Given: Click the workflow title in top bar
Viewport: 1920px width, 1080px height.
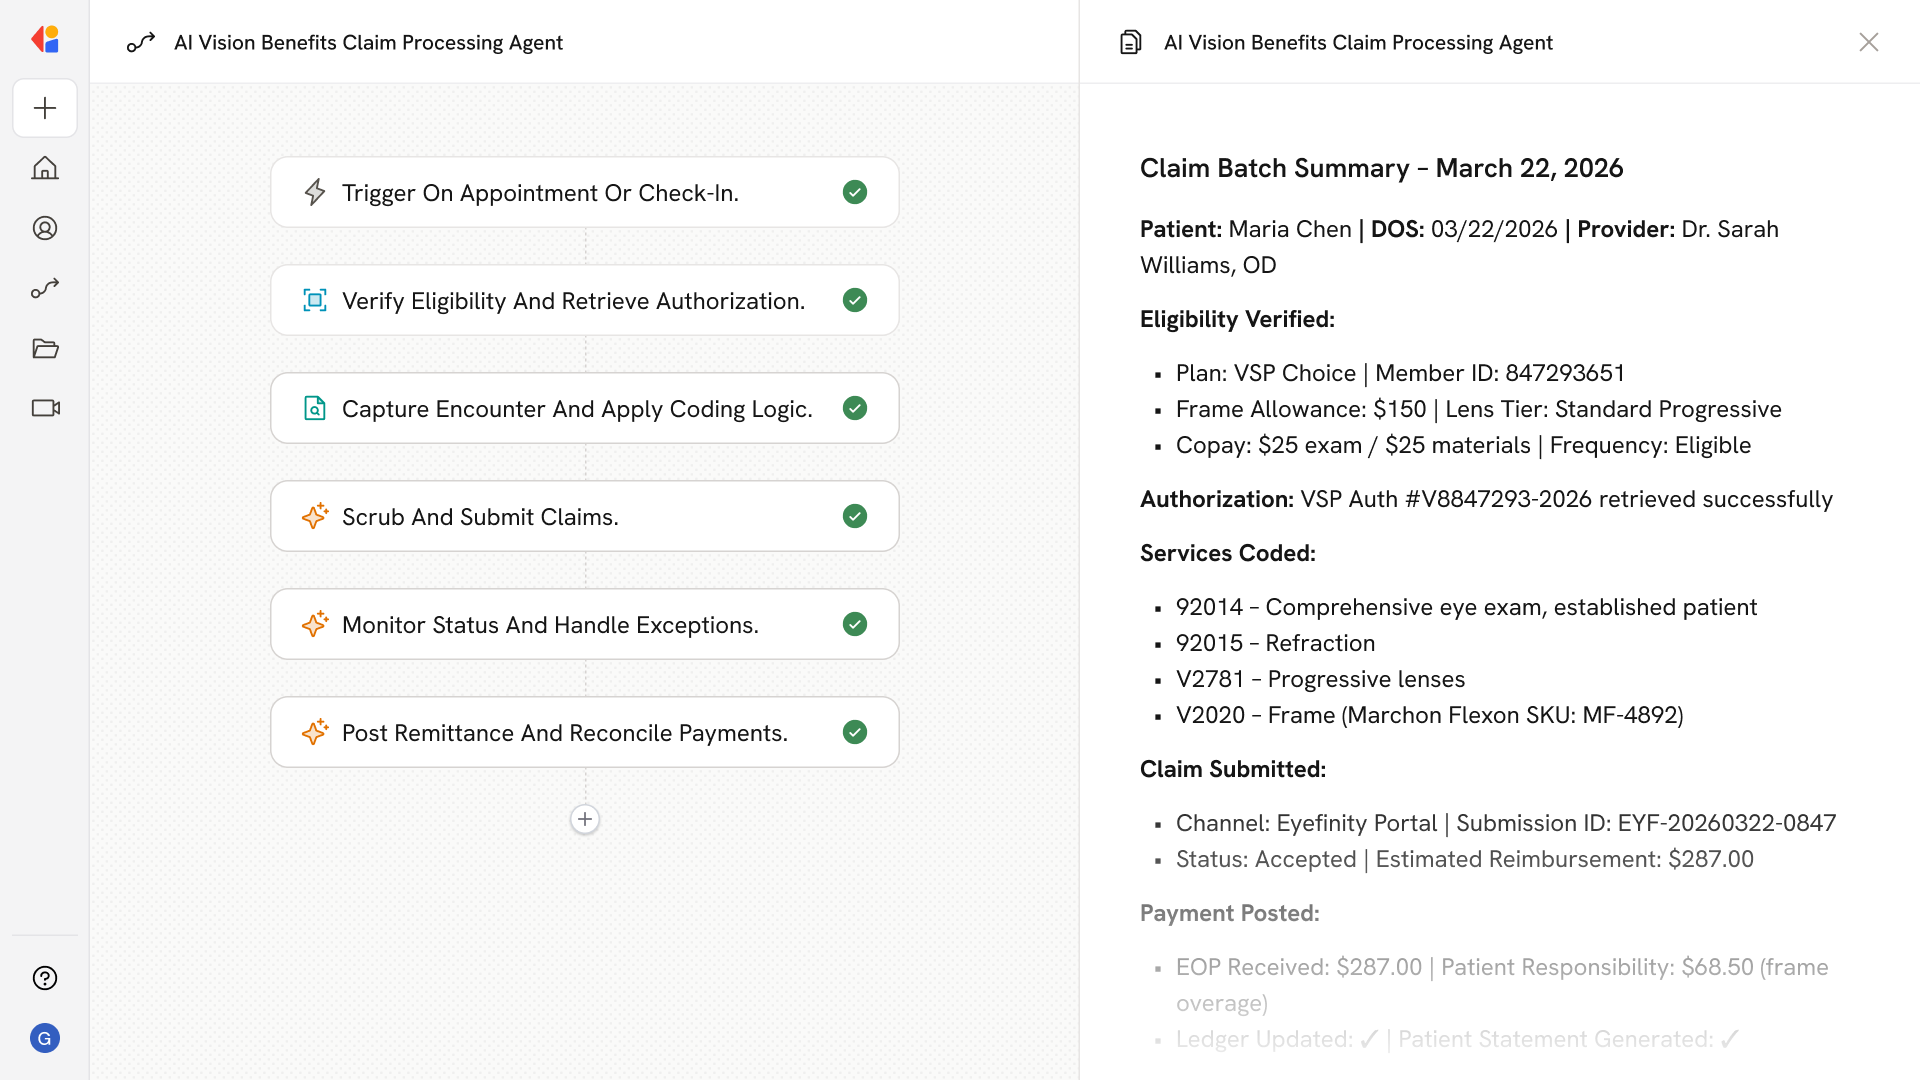Looking at the screenshot, I should (368, 42).
